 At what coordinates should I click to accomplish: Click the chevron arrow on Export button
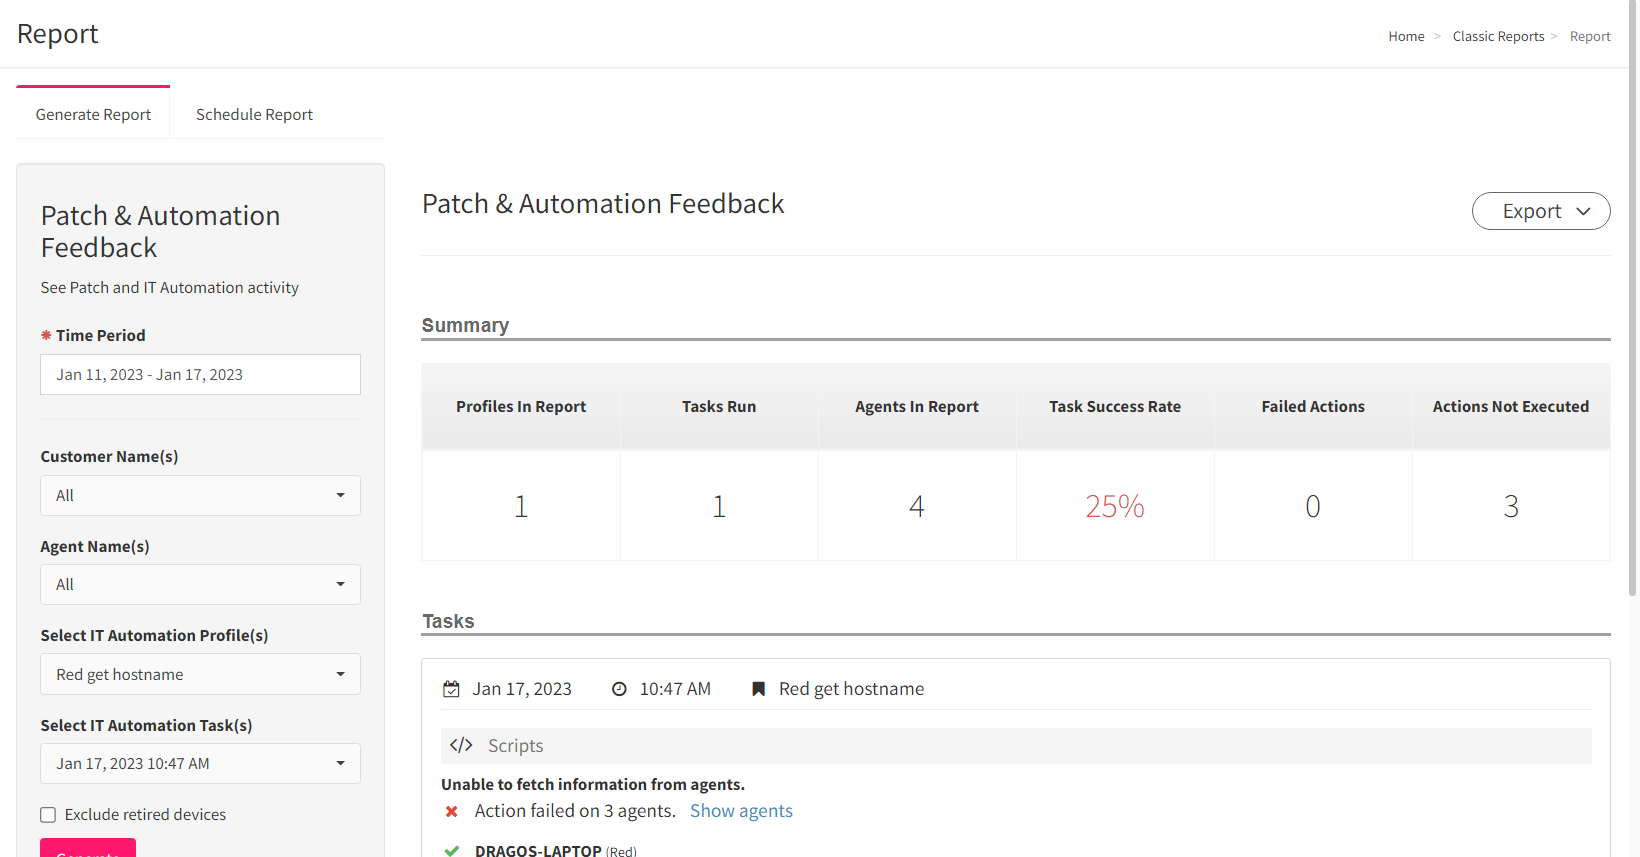click(x=1583, y=211)
